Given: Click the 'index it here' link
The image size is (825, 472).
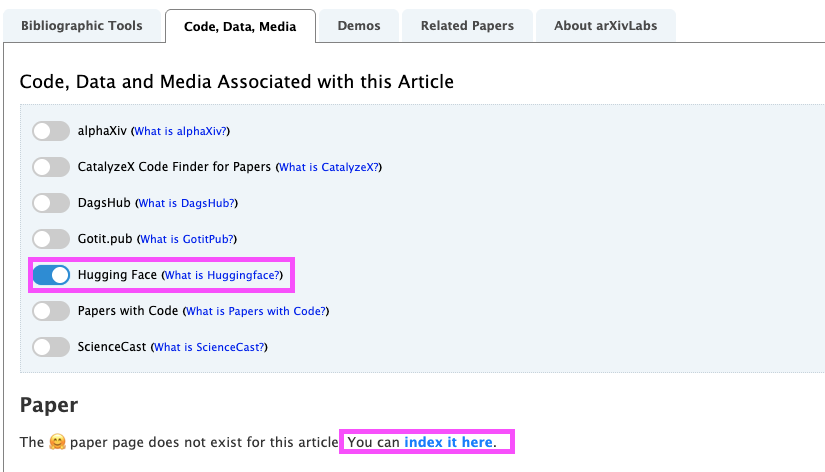Looking at the screenshot, I should [448, 442].
